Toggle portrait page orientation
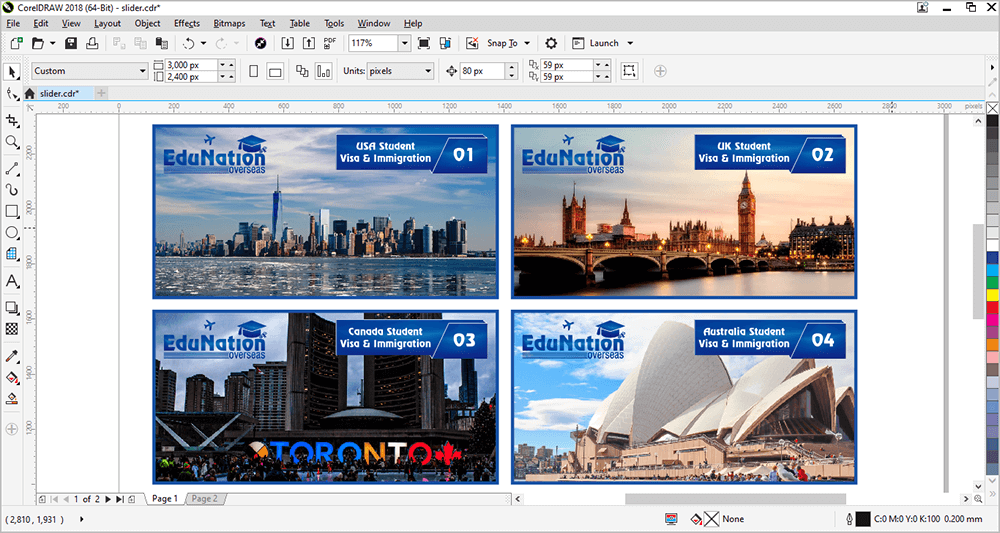The width and height of the screenshot is (1000, 533). point(254,71)
